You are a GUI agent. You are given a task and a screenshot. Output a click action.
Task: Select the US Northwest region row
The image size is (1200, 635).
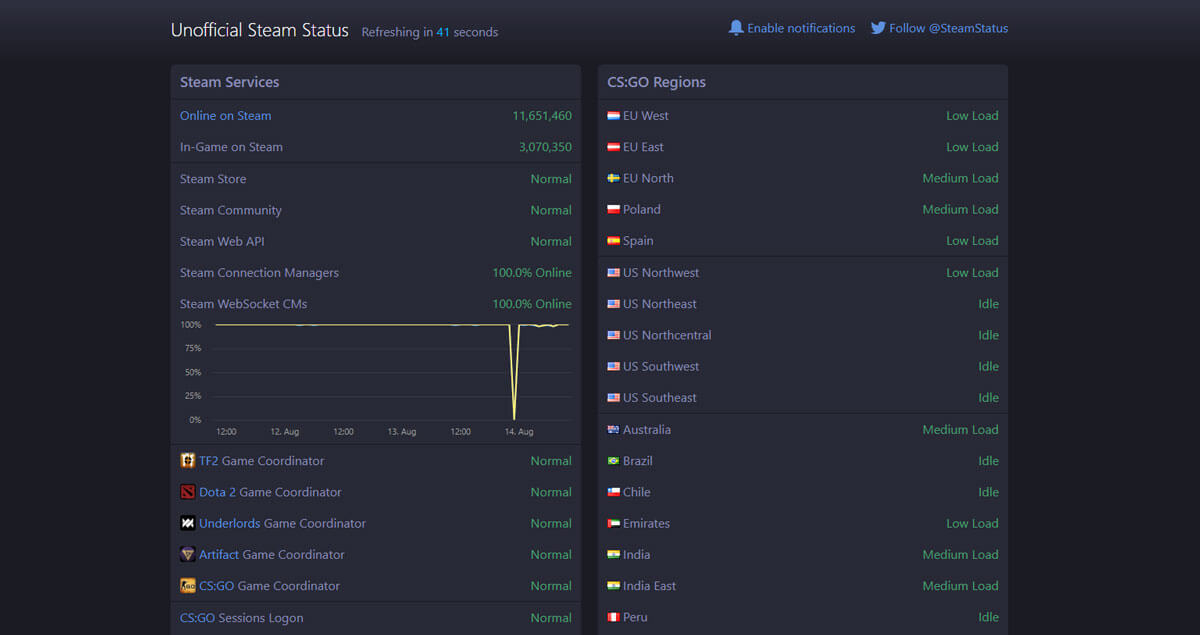pyautogui.click(x=803, y=273)
